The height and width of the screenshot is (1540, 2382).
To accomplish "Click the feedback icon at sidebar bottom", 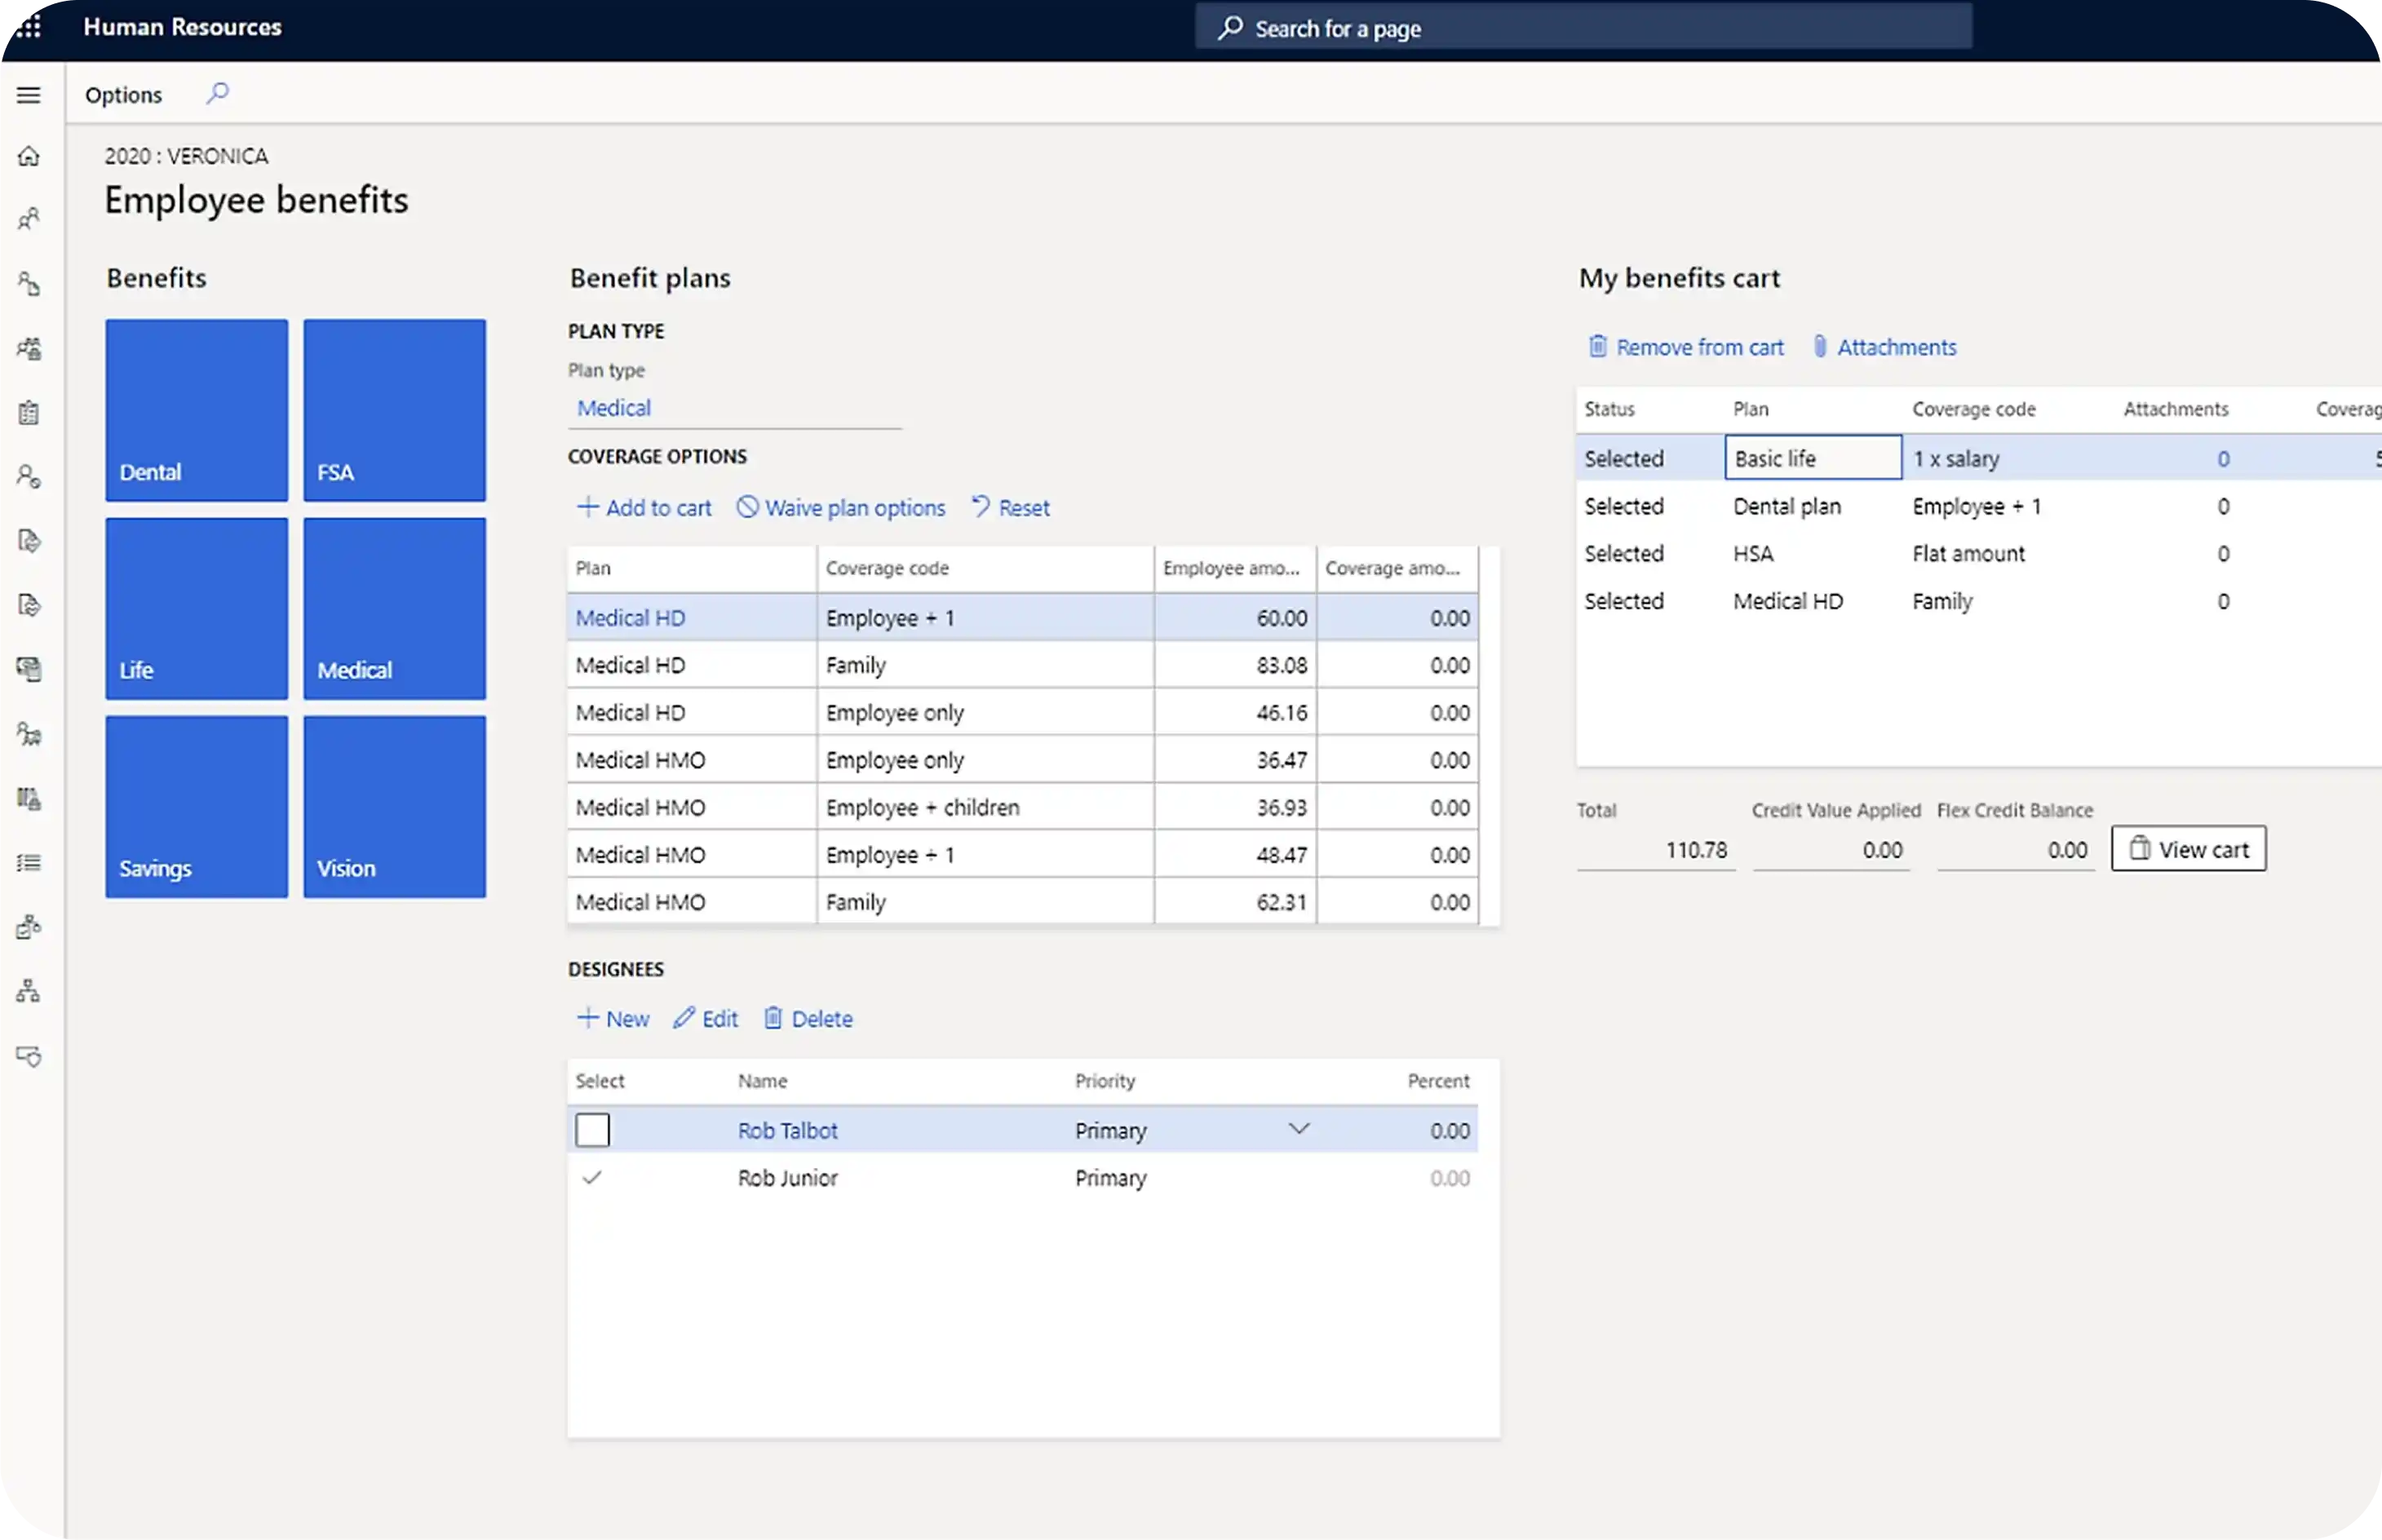I will point(29,1056).
